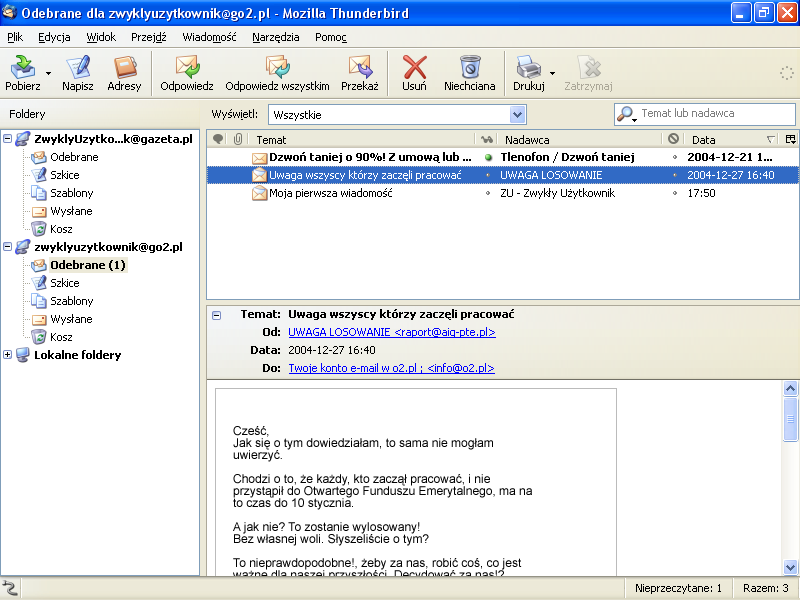Open the Pomoc menu
800x600 pixels.
pos(331,37)
